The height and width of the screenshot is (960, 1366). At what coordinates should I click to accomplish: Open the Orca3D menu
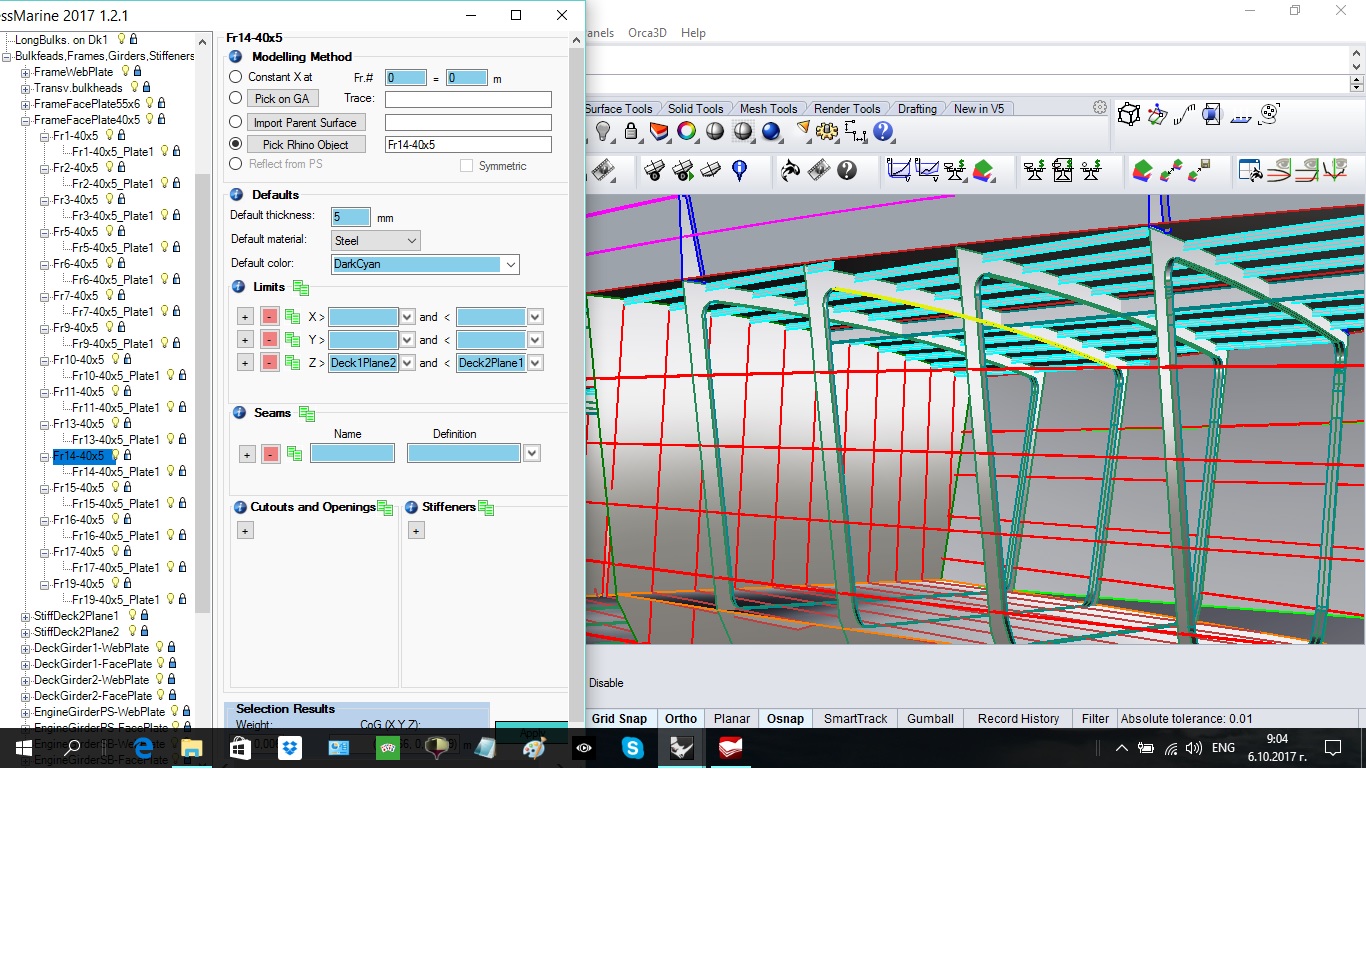point(647,33)
